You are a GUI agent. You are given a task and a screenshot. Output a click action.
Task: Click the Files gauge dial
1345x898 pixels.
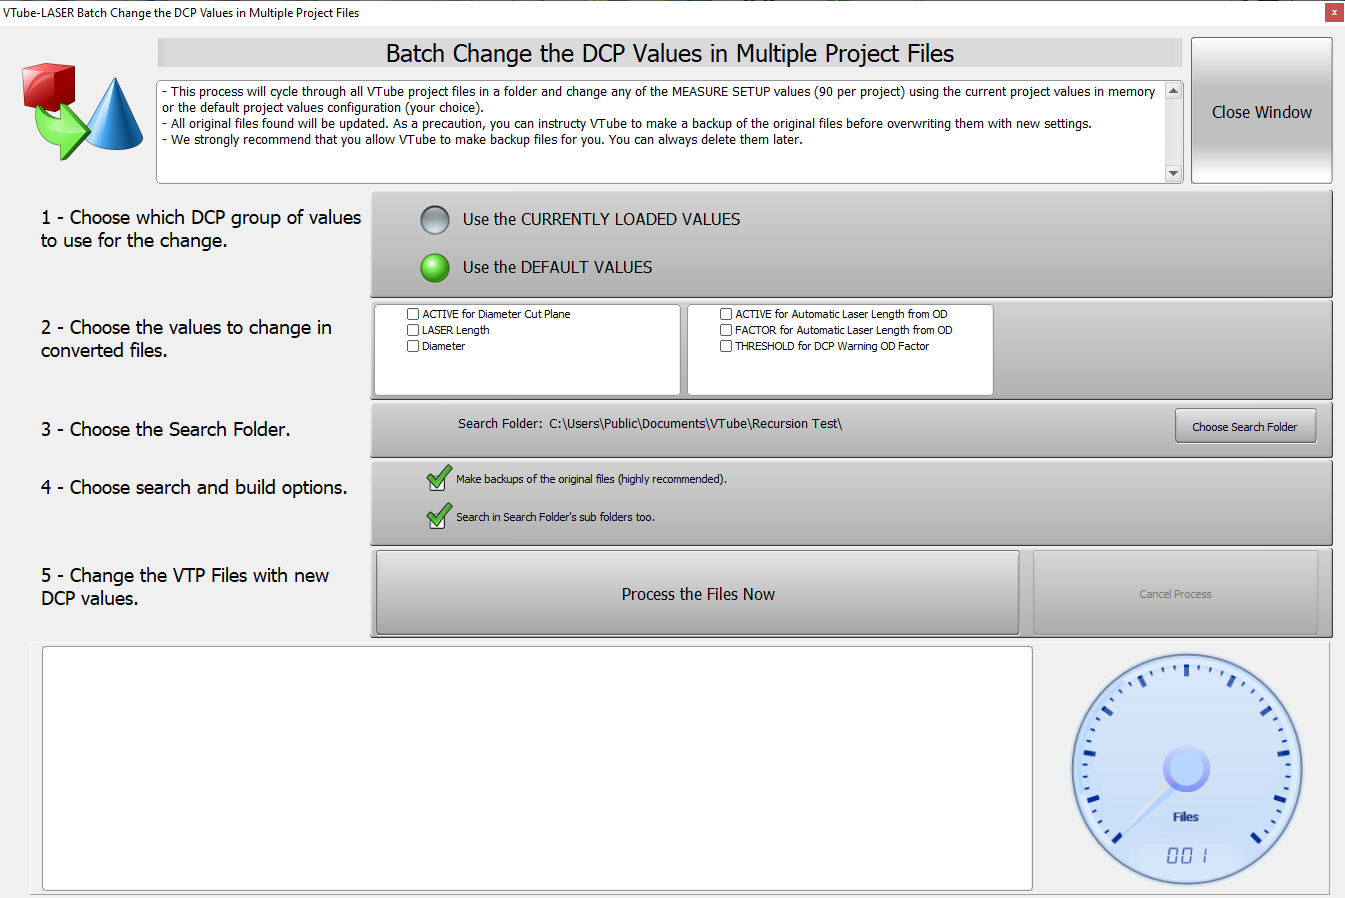point(1186,770)
